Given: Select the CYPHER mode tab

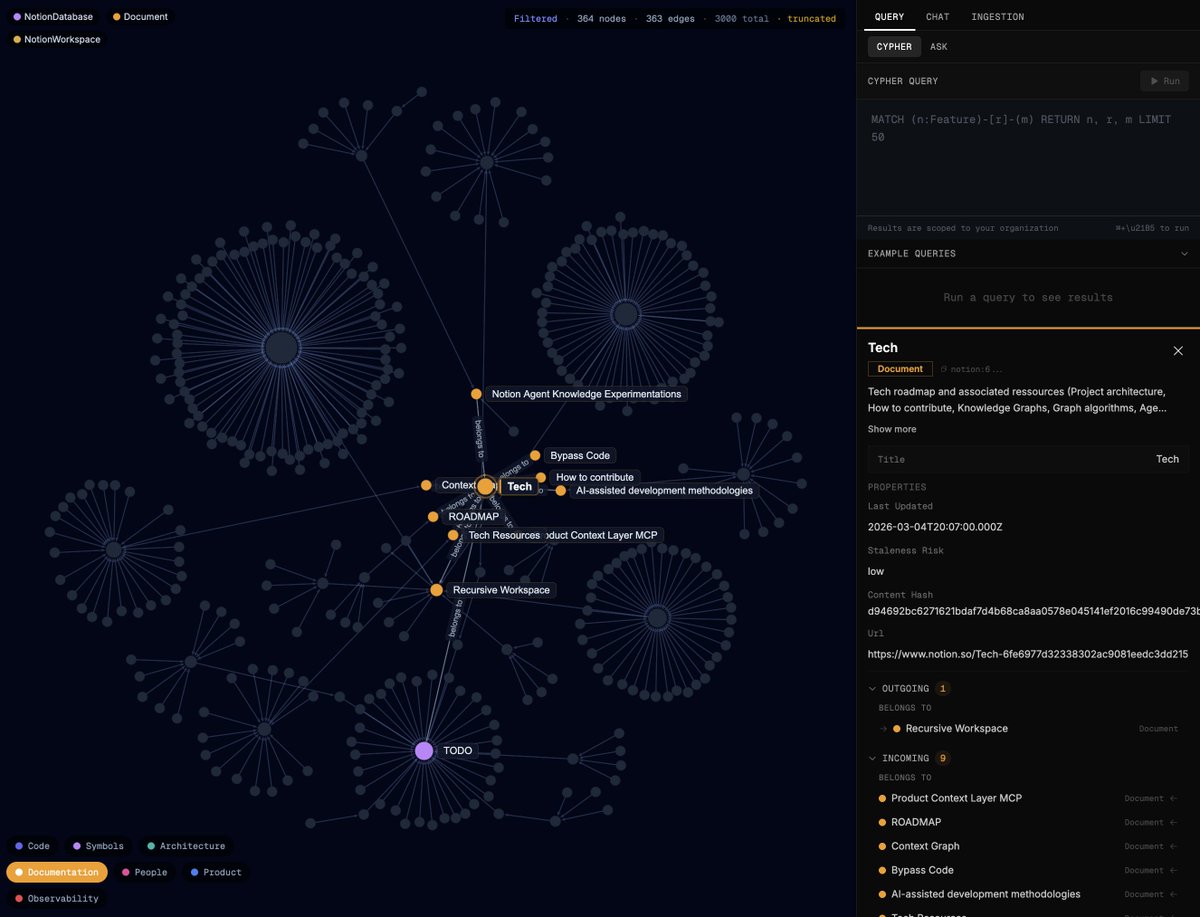Looking at the screenshot, I should click(x=894, y=47).
